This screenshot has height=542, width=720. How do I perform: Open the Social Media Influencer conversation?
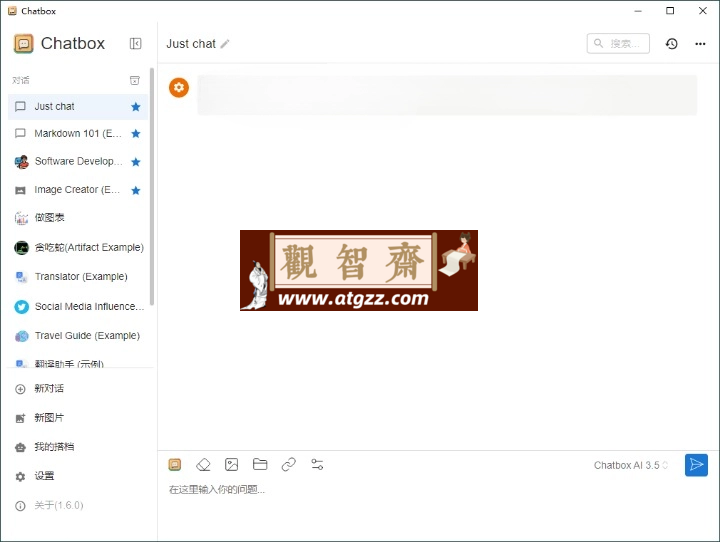78,306
